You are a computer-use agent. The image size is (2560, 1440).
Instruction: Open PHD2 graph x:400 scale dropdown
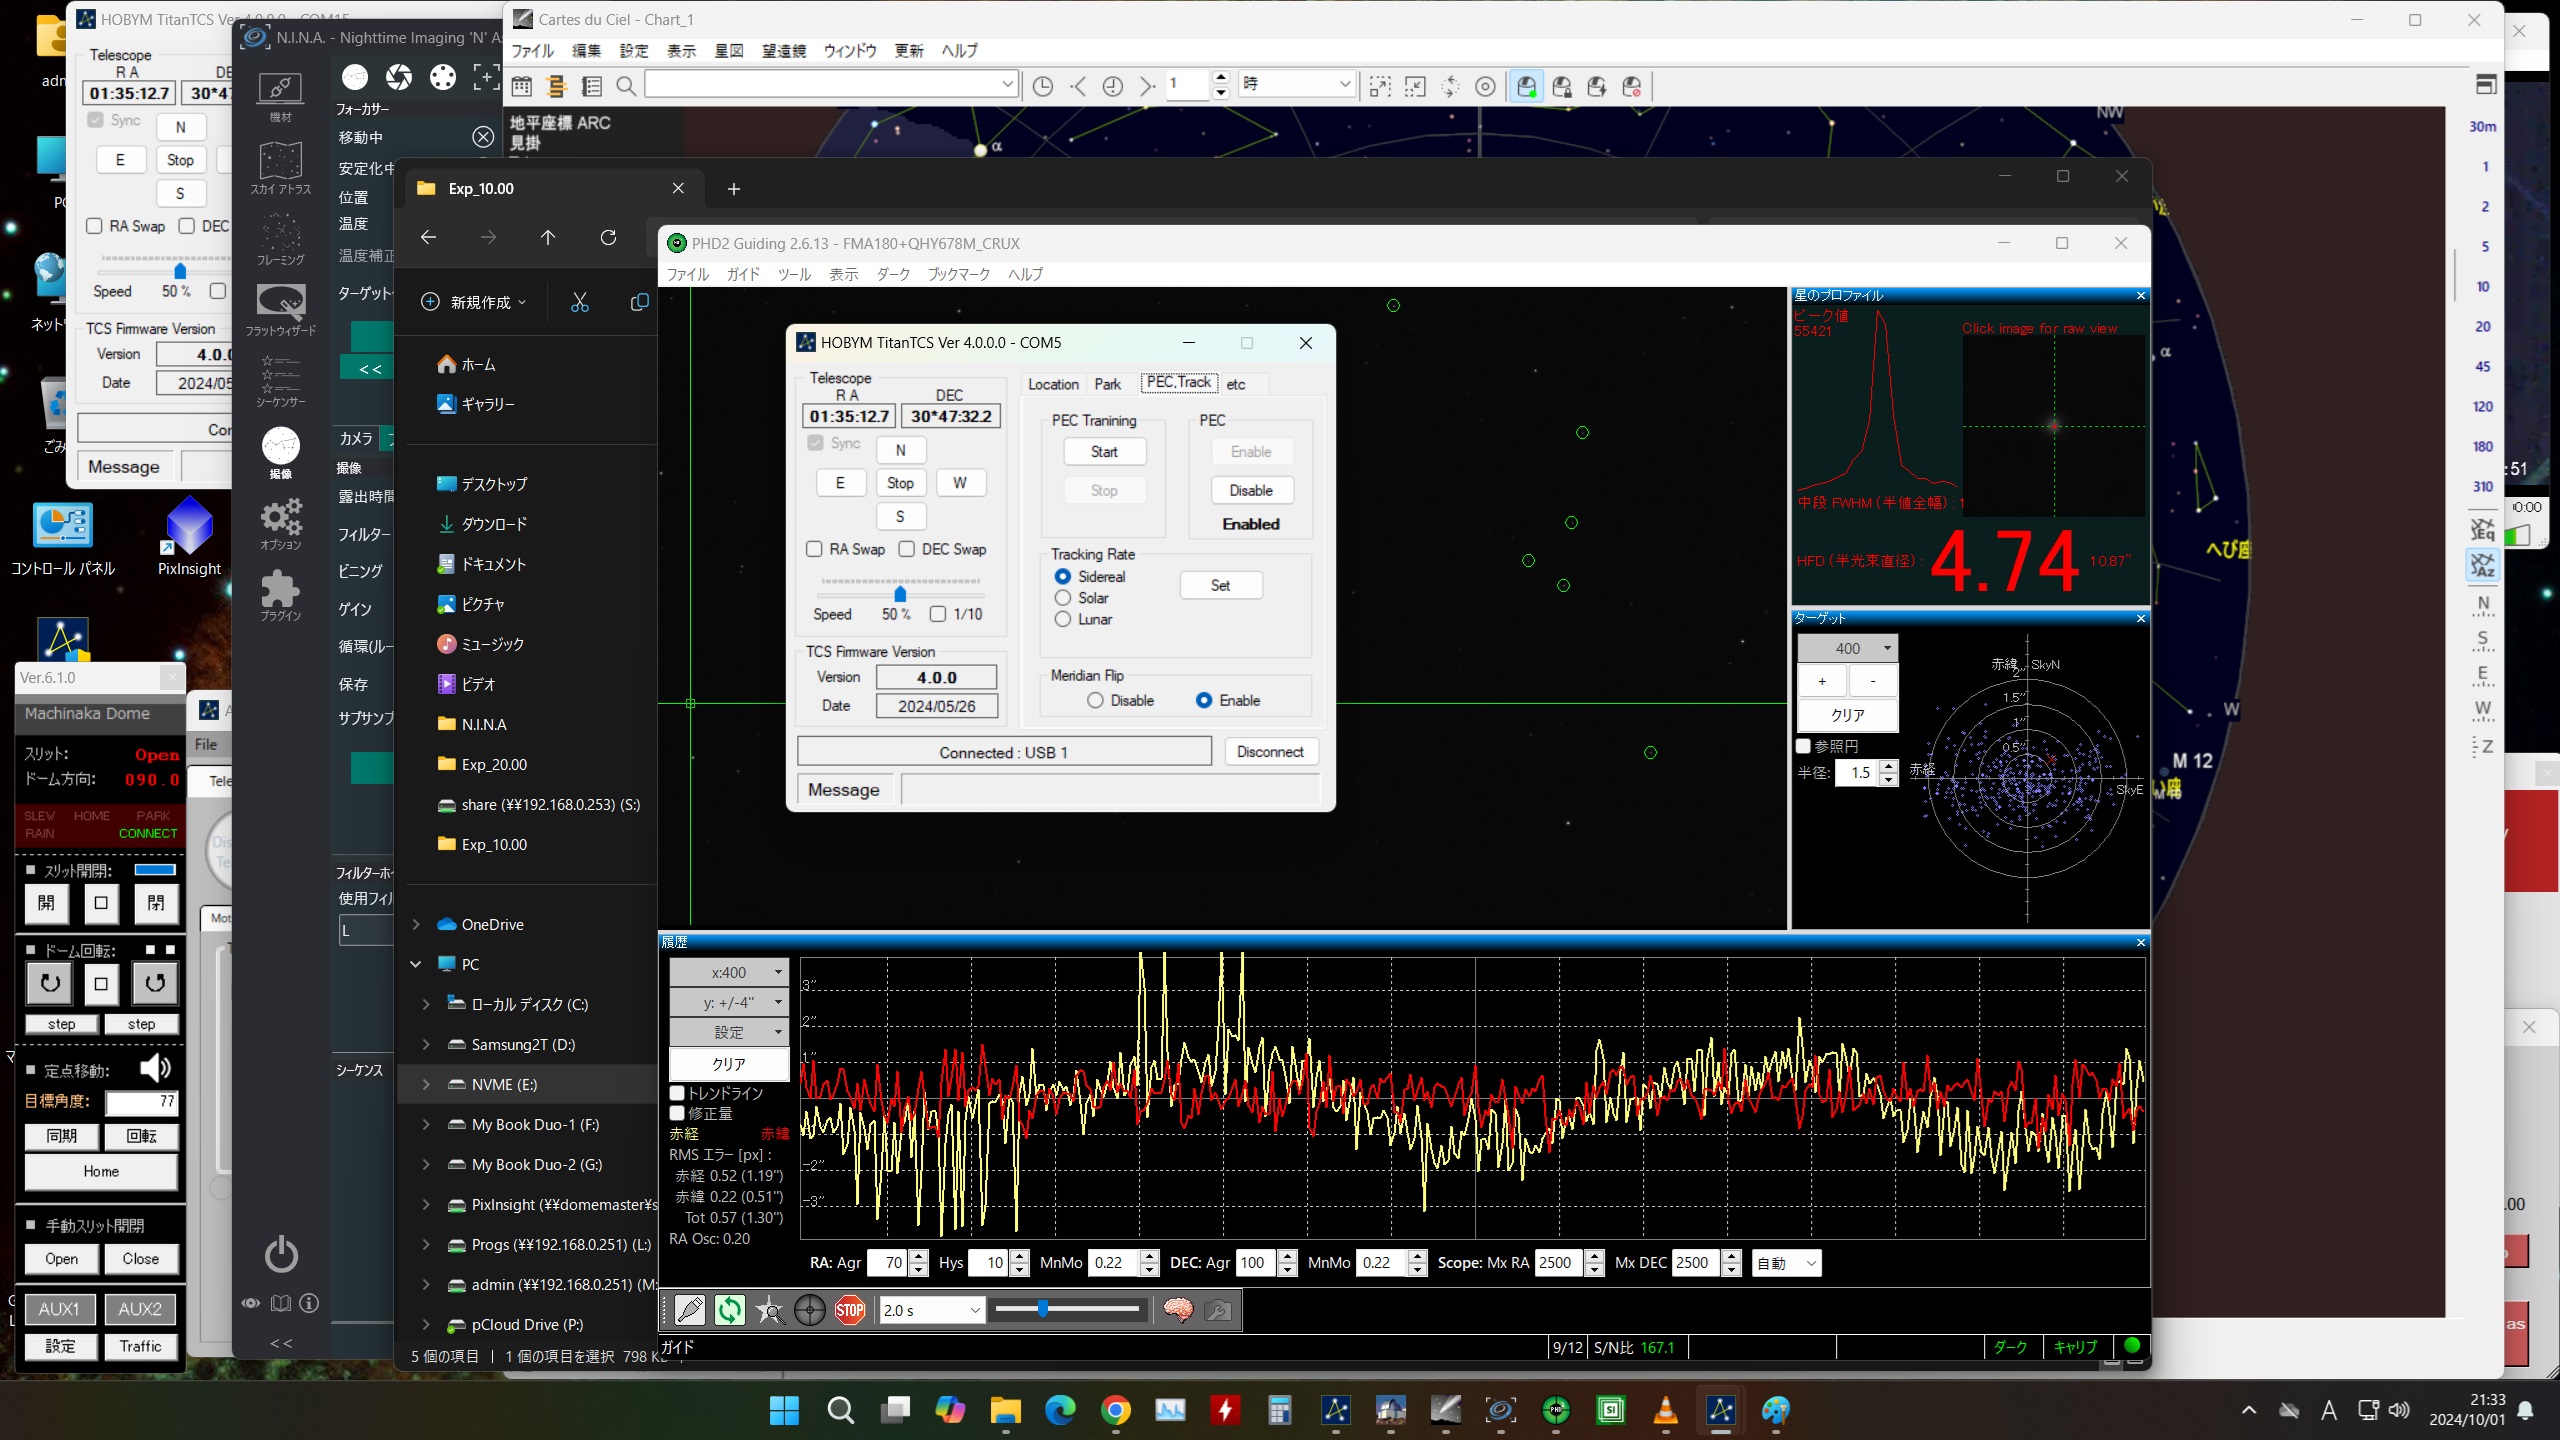pyautogui.click(x=729, y=972)
